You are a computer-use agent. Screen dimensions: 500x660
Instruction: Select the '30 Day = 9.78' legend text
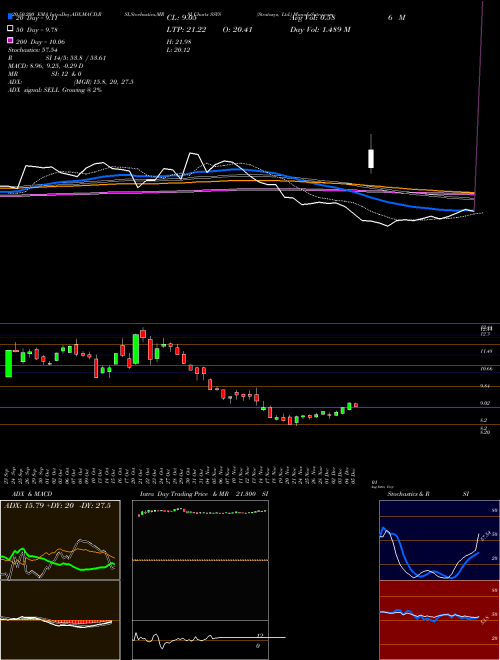tap(36, 29)
